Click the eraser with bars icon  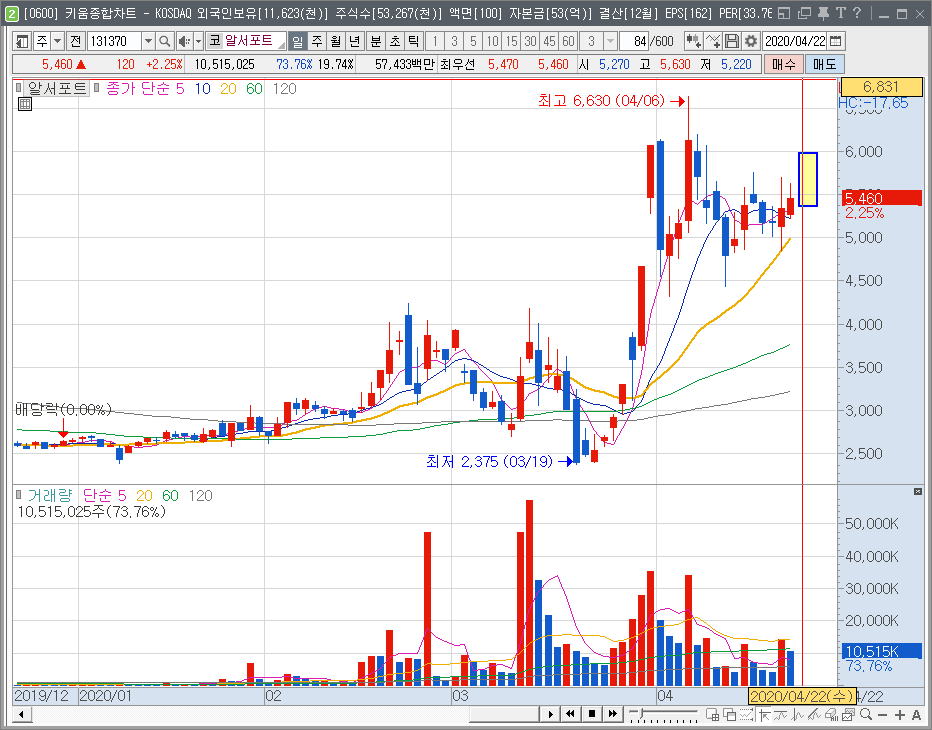pyautogui.click(x=832, y=714)
